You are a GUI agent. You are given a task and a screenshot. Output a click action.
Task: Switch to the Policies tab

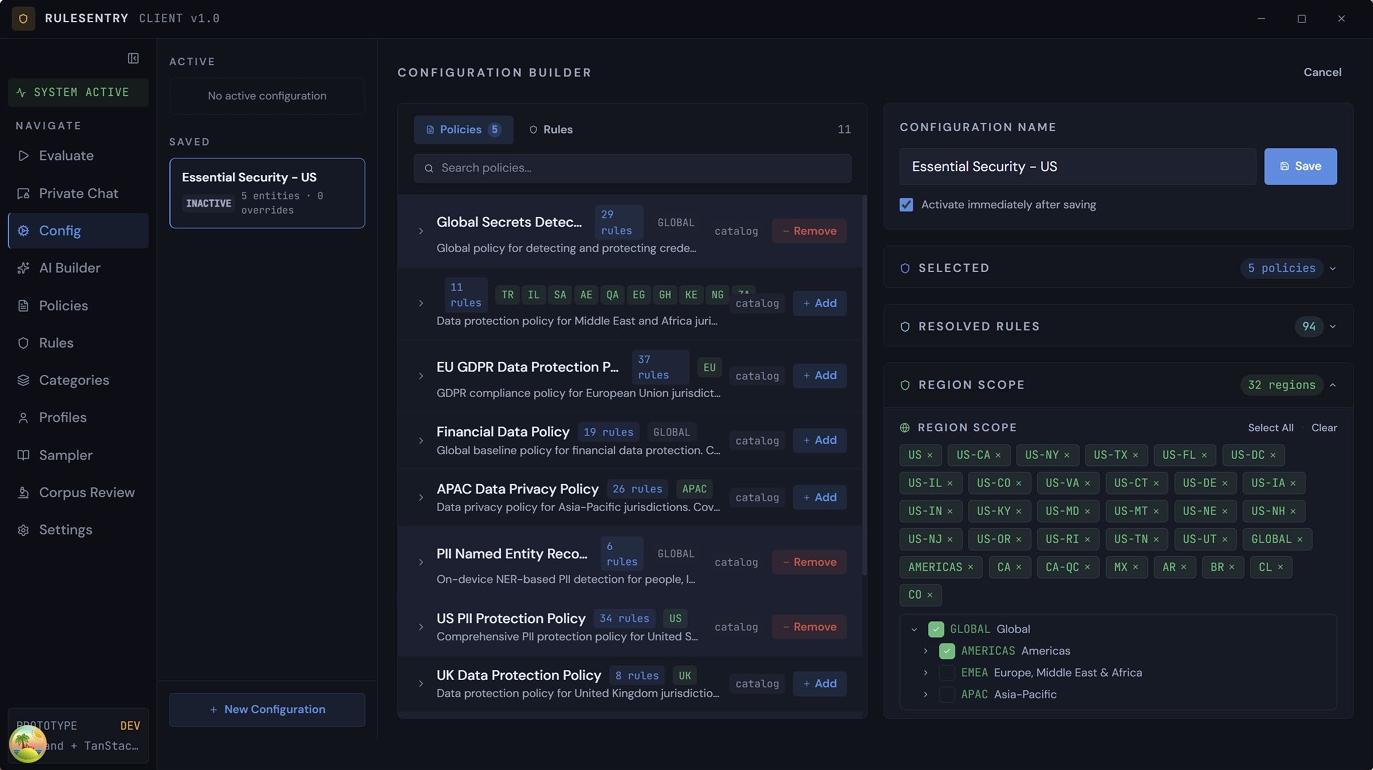pos(463,130)
